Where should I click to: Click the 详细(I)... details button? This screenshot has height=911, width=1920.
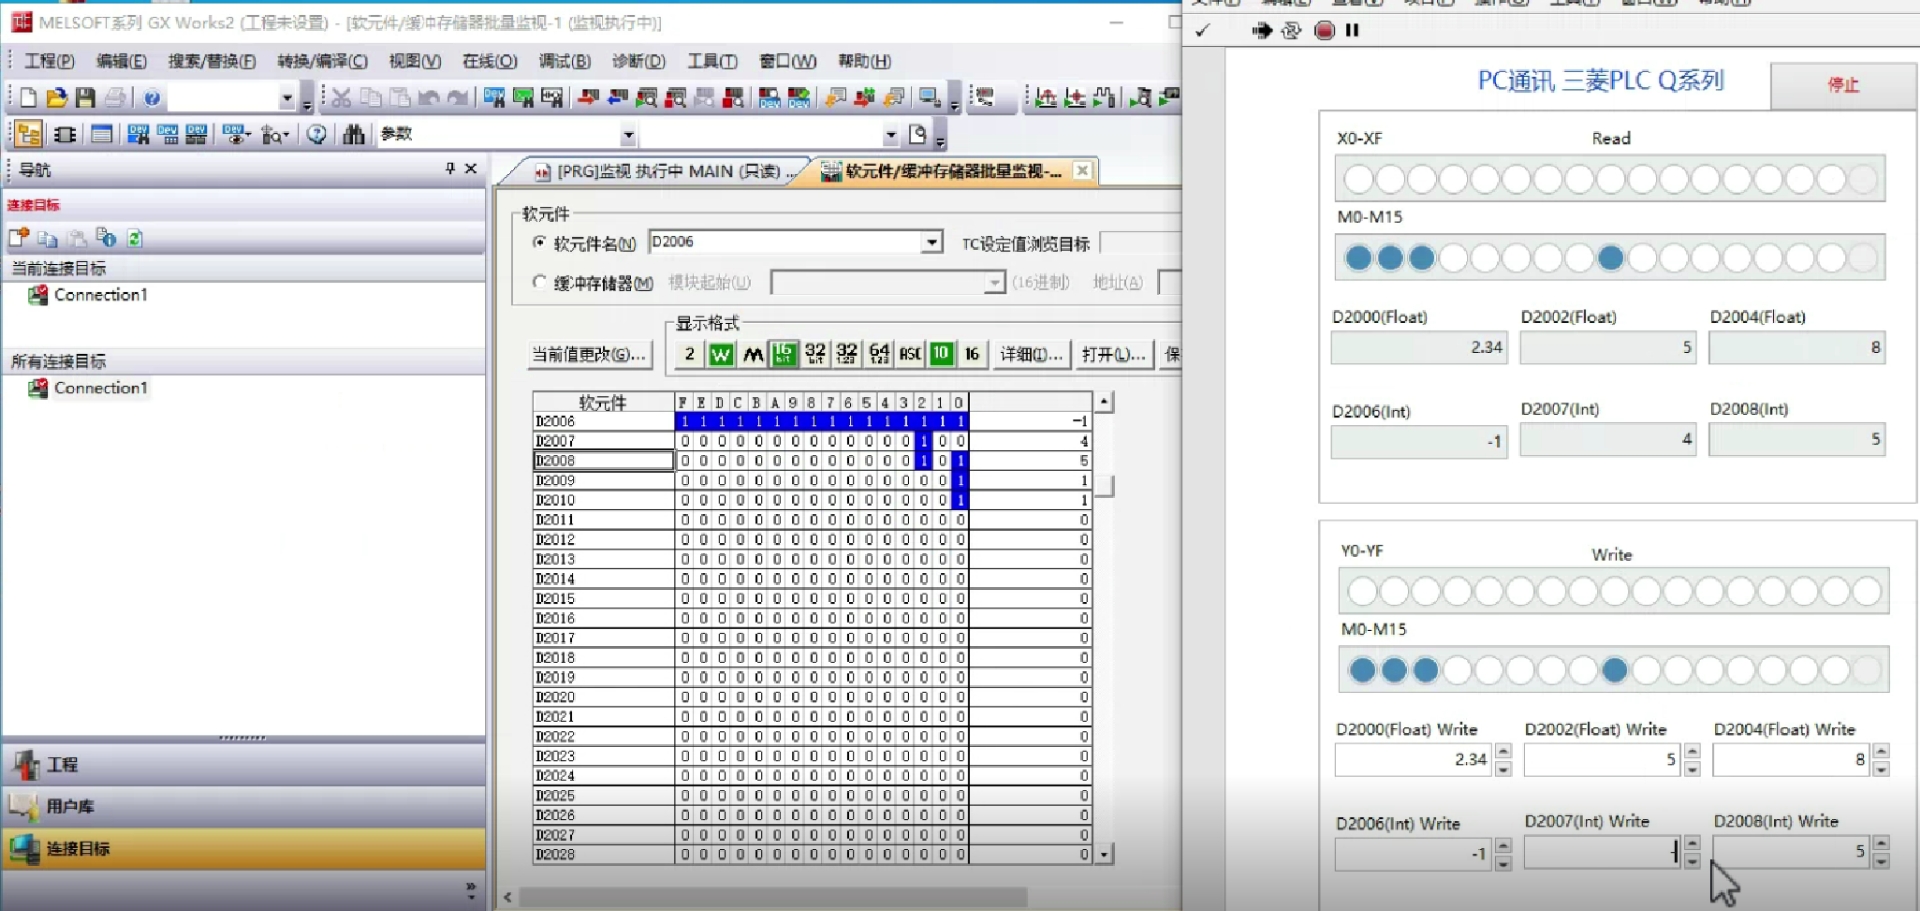[x=1031, y=354]
